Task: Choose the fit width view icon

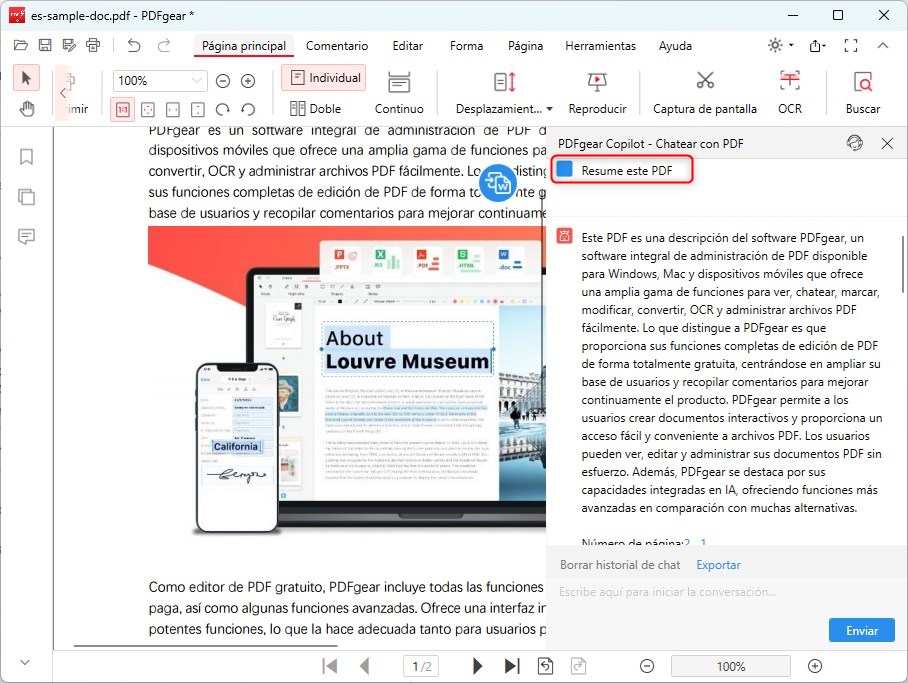Action: point(173,109)
